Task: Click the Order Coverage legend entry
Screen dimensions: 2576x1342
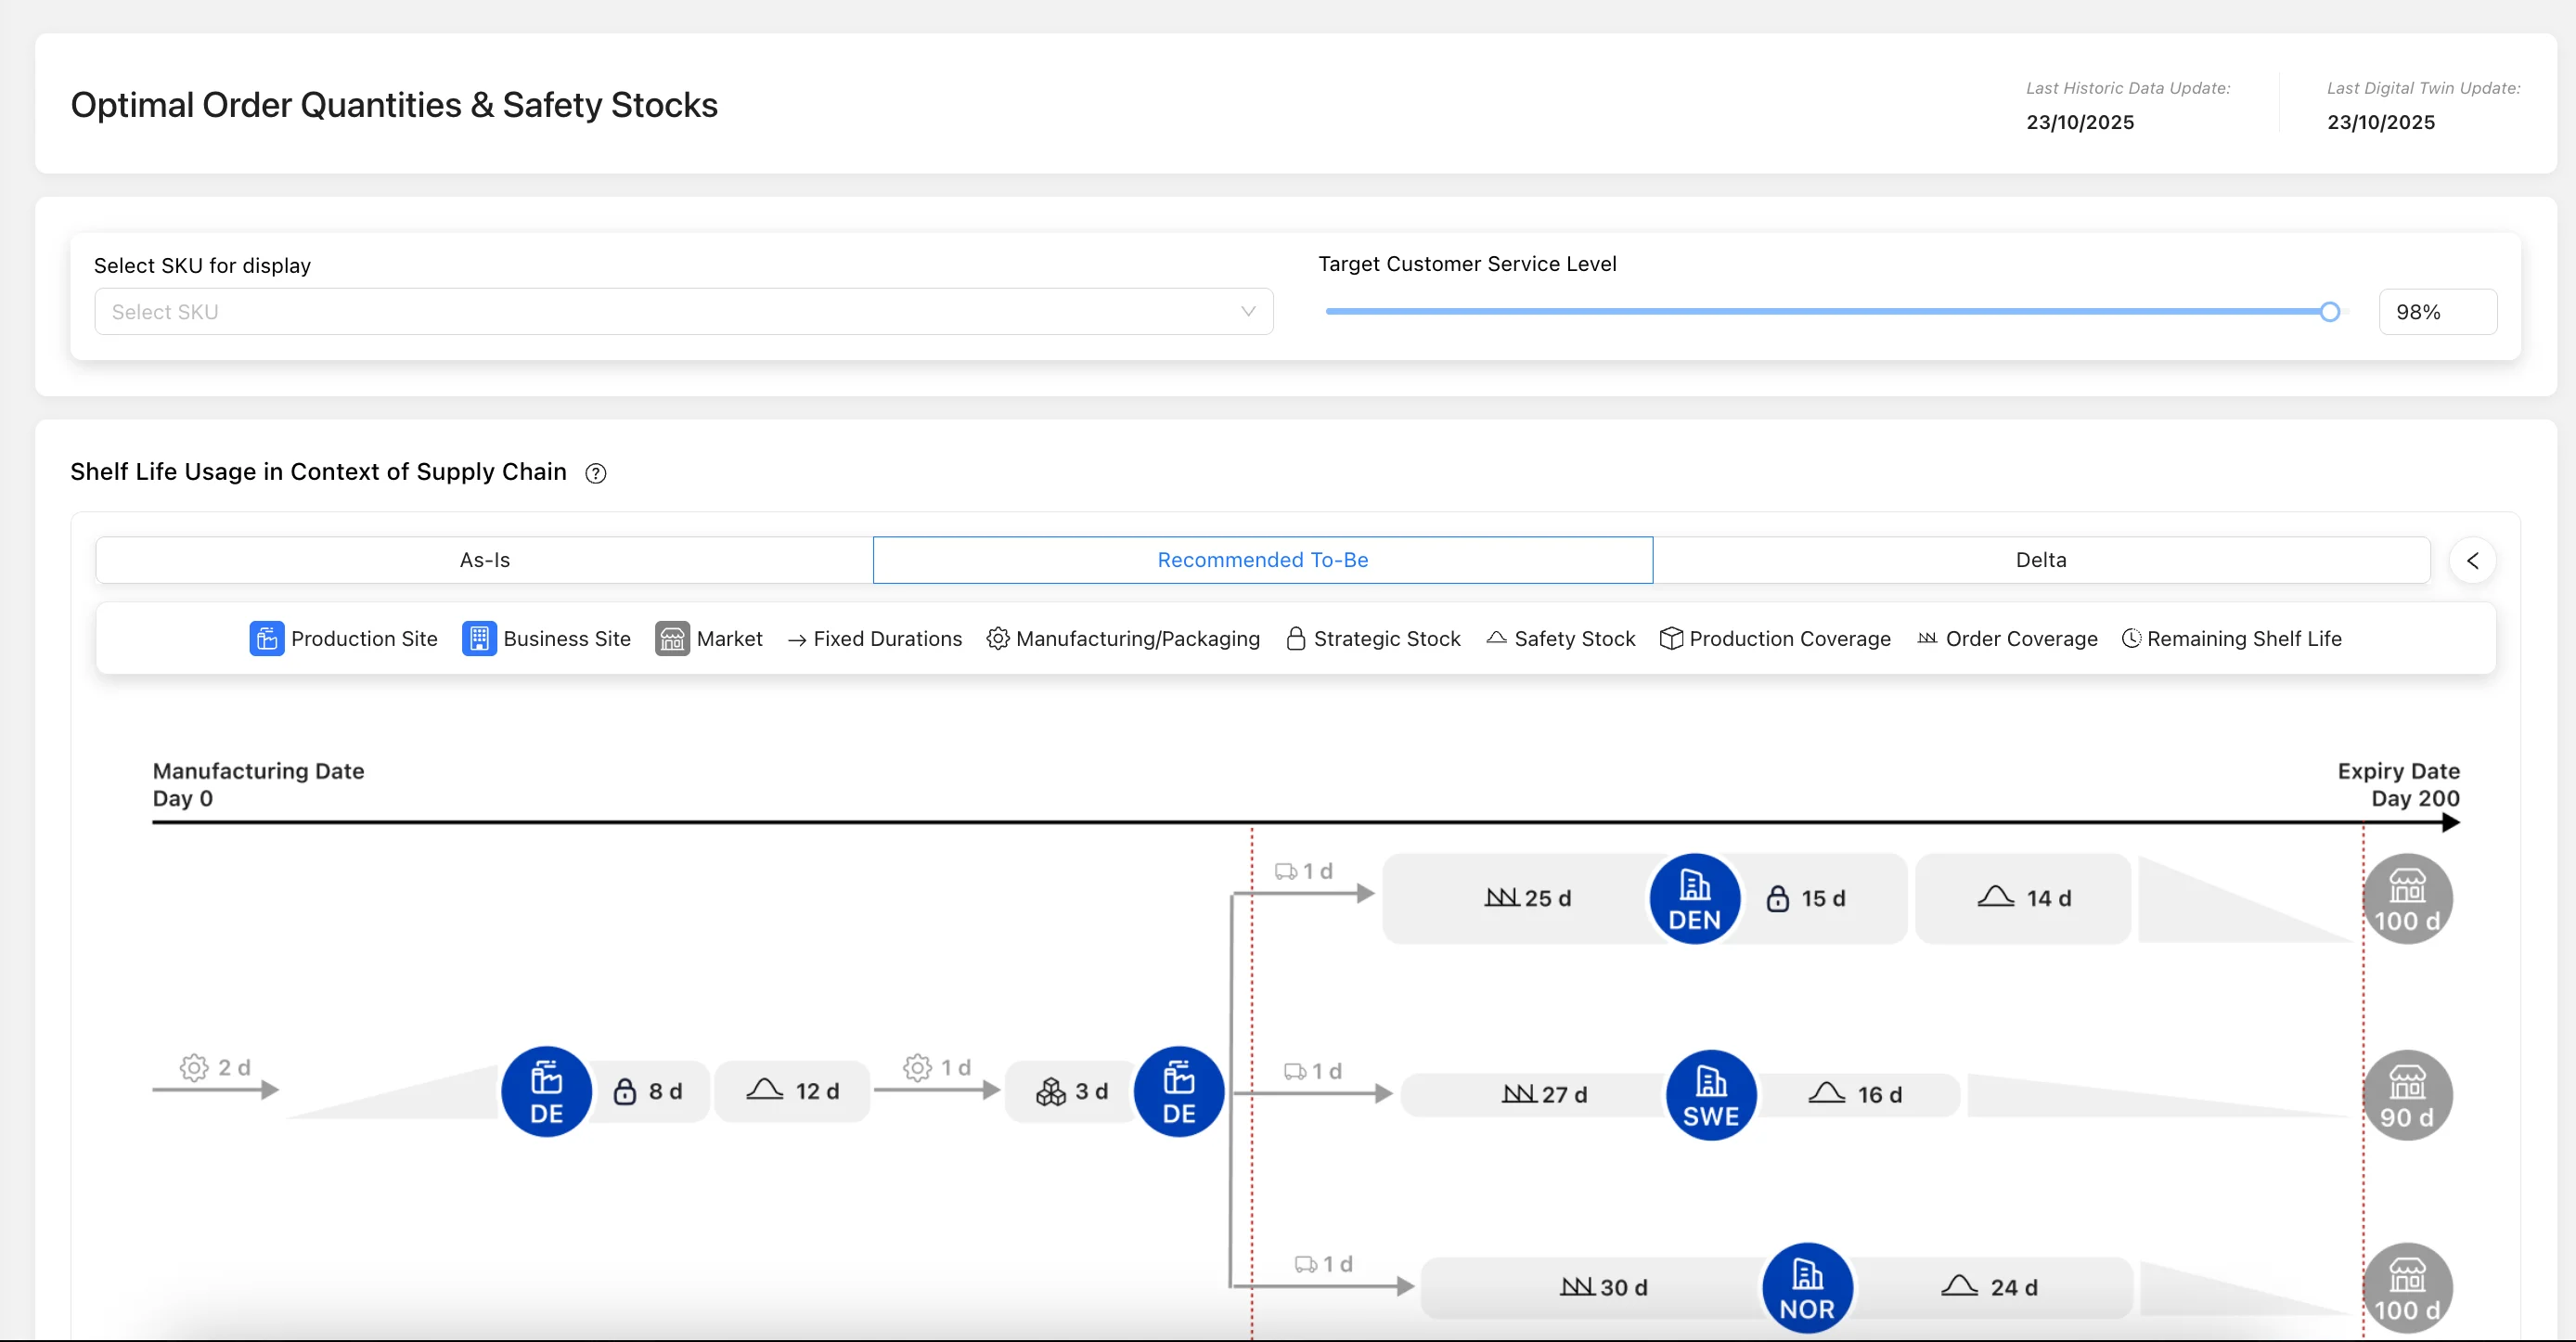Action: [2007, 638]
